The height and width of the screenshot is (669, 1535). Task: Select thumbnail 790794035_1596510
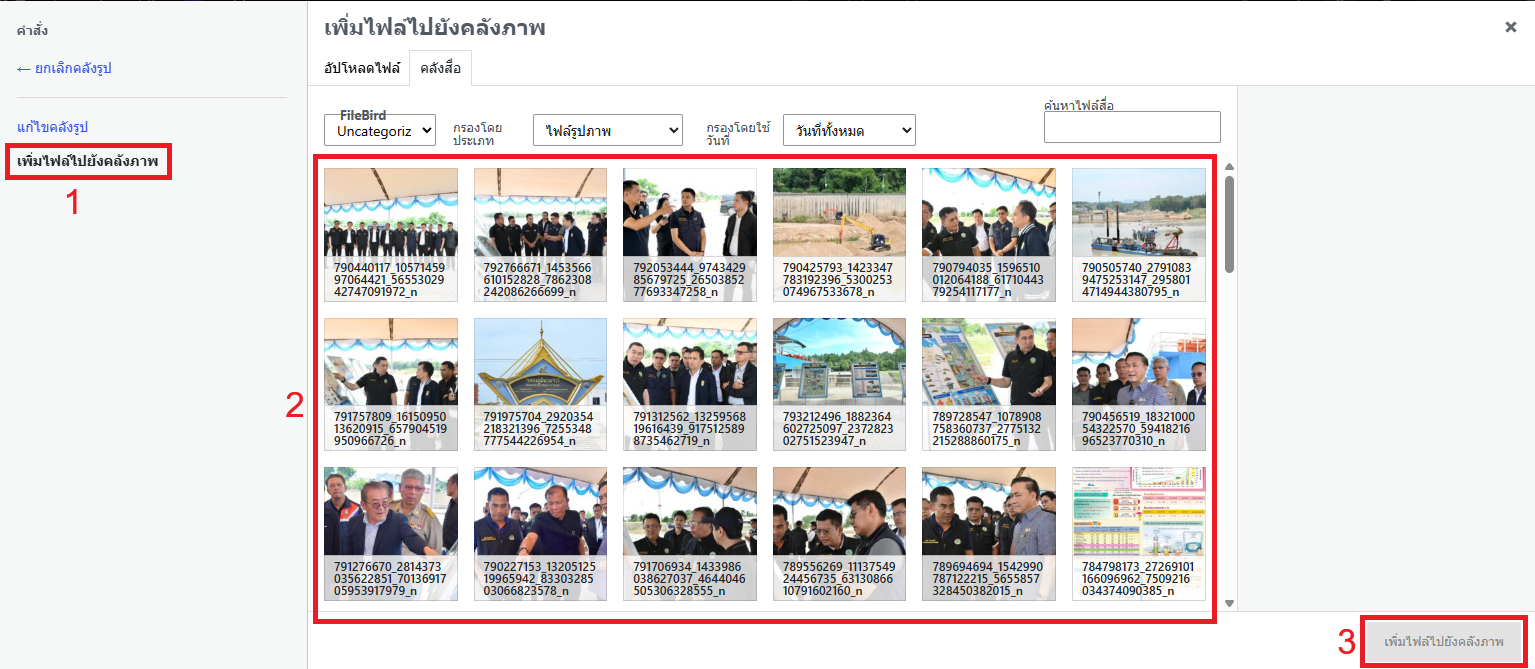tap(989, 234)
